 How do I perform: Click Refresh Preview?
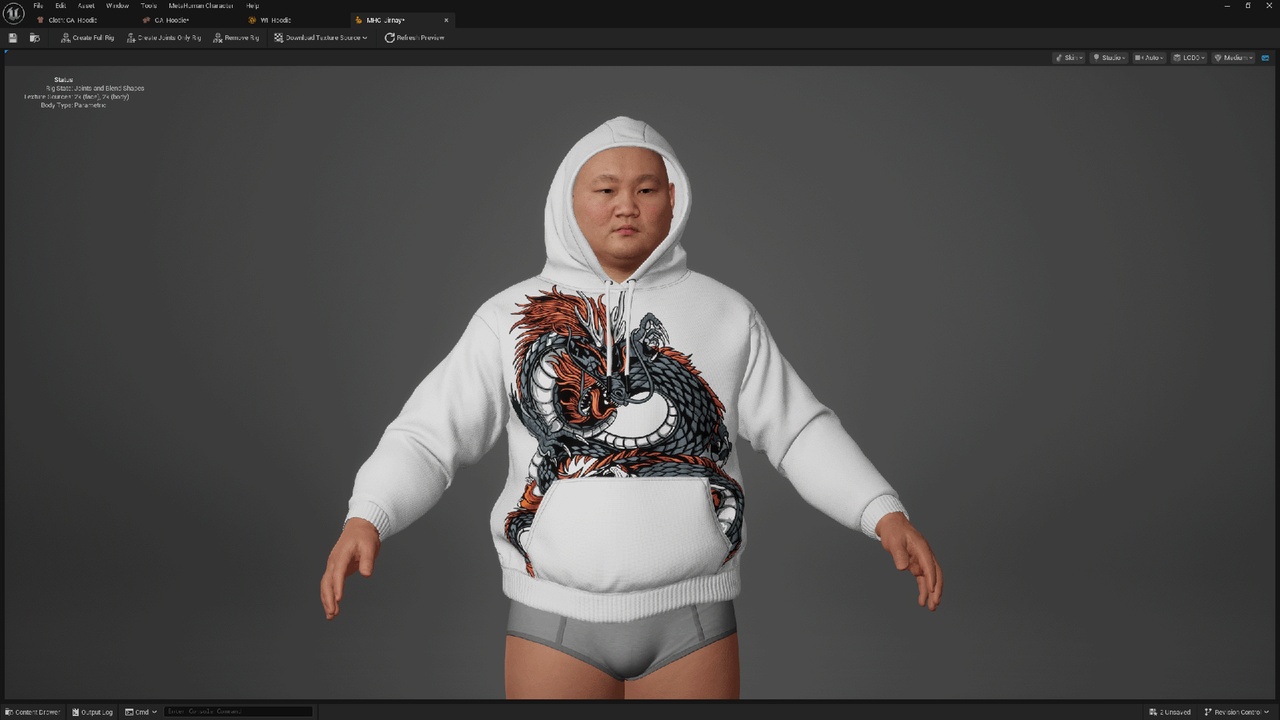coord(414,38)
